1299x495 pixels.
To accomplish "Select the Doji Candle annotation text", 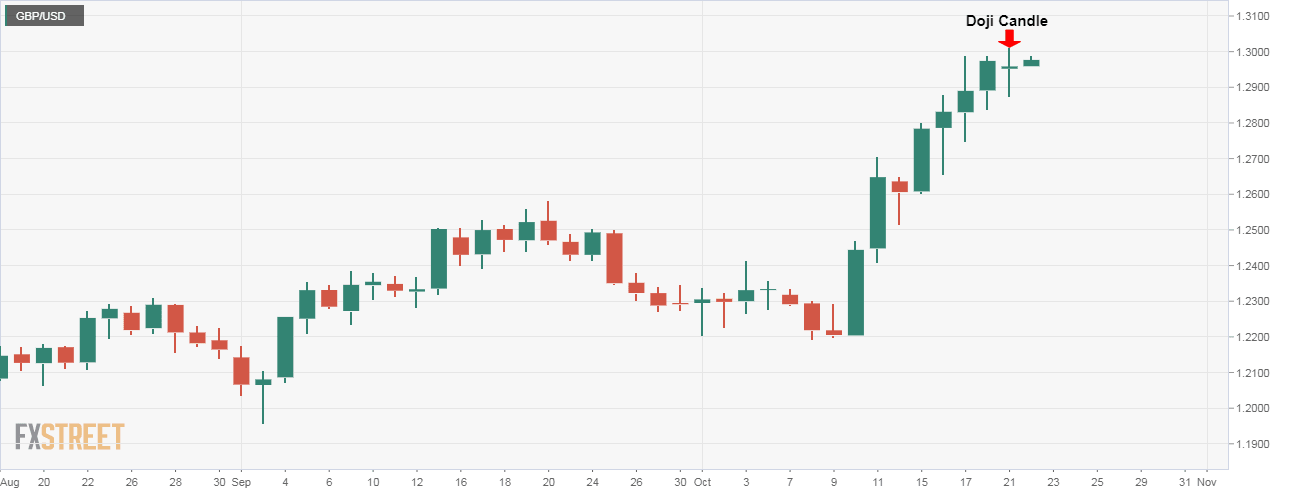I will click(1006, 20).
